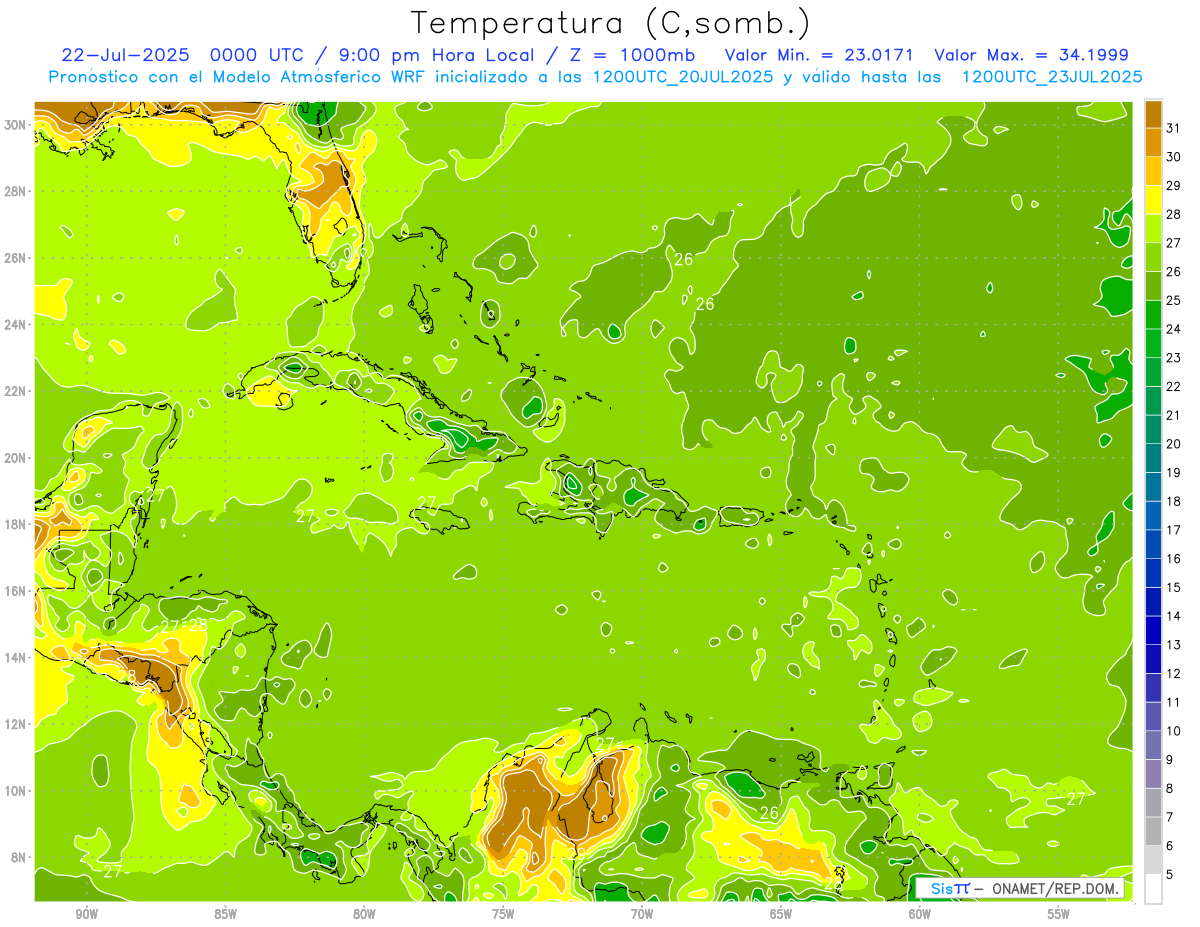Pick the yellow legend band between 28 and 29
The height and width of the screenshot is (927, 1200).
point(1153,200)
